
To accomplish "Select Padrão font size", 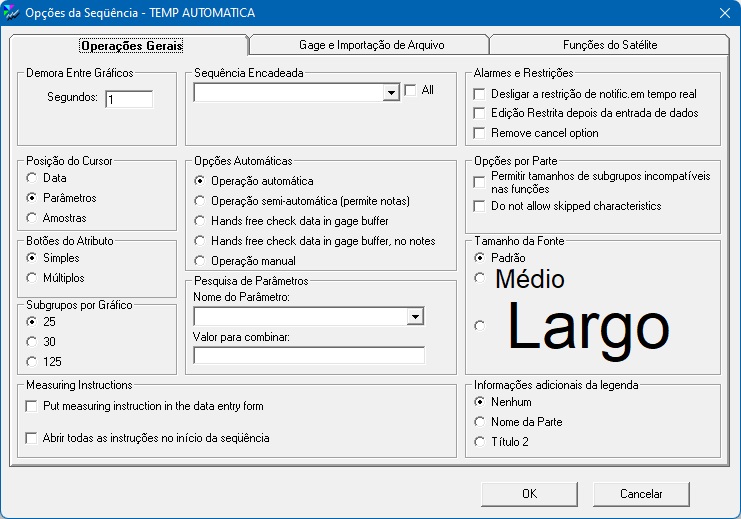I will pyautogui.click(x=480, y=258).
